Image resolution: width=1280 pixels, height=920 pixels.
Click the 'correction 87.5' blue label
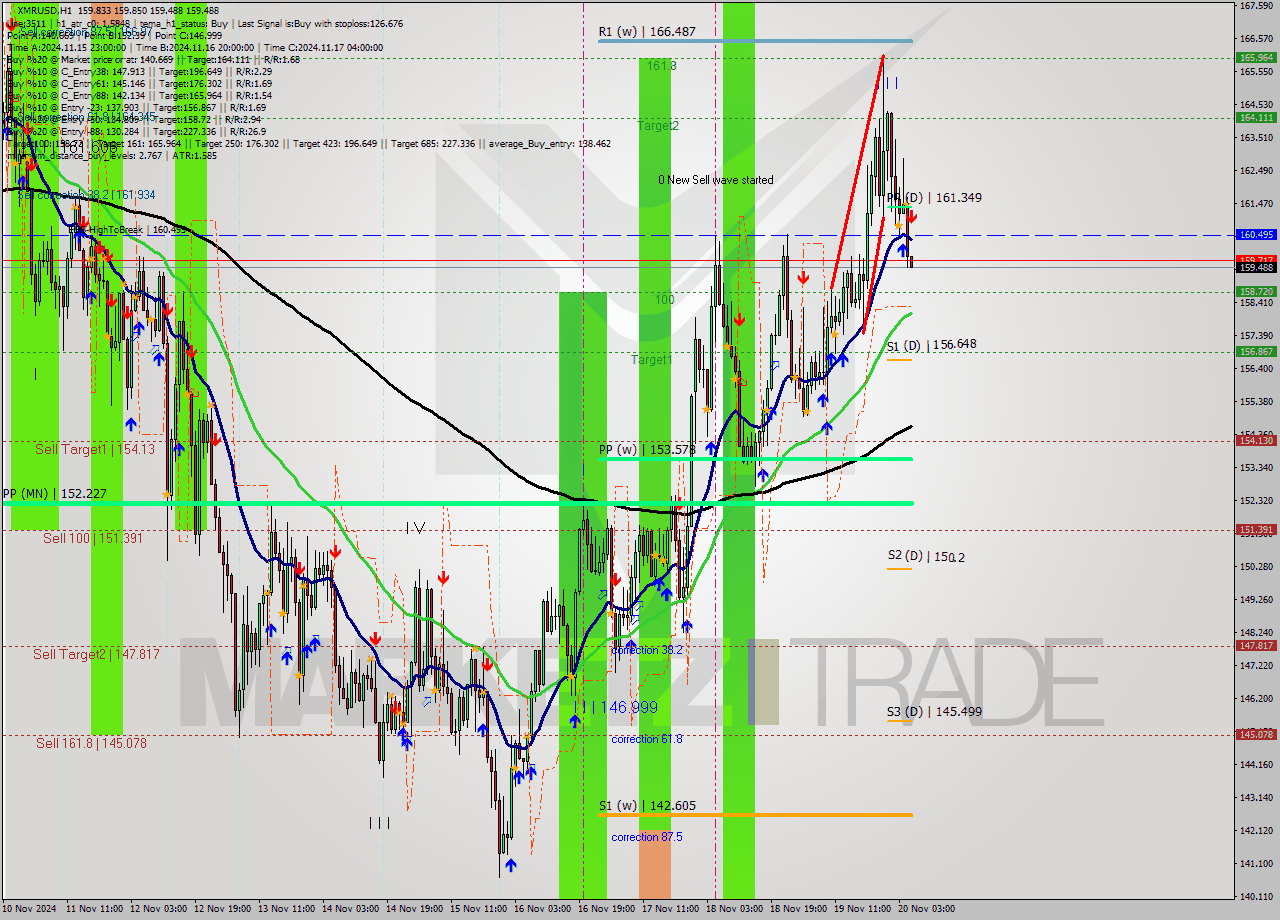pos(647,837)
